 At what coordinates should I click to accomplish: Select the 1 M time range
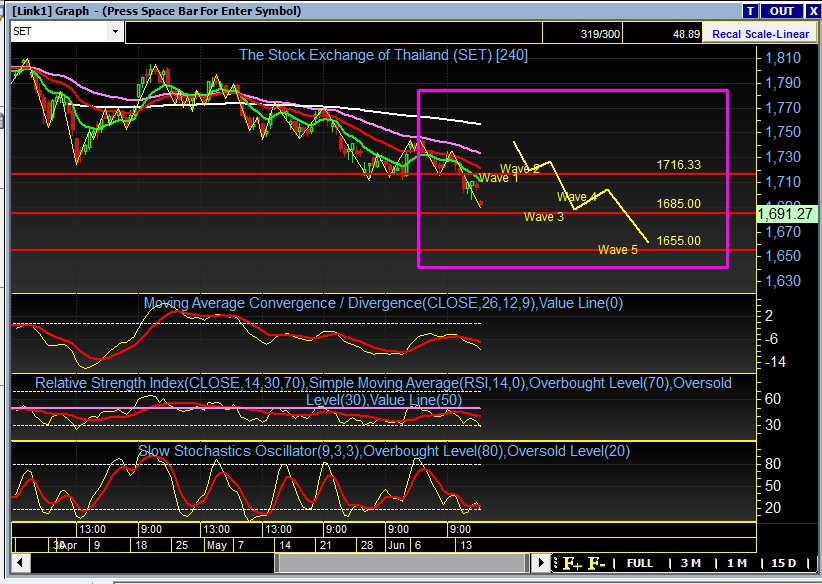pyautogui.click(x=737, y=563)
